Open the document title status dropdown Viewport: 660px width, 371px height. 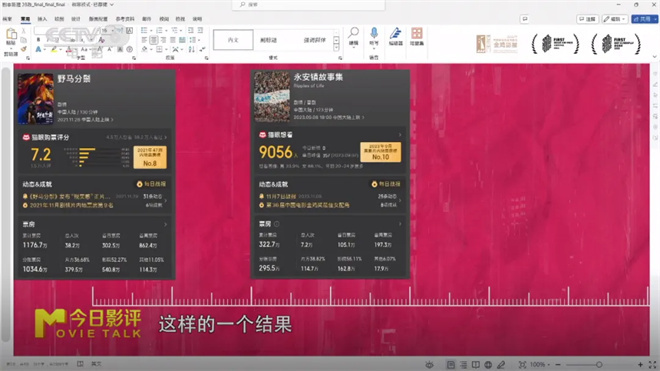112,4
